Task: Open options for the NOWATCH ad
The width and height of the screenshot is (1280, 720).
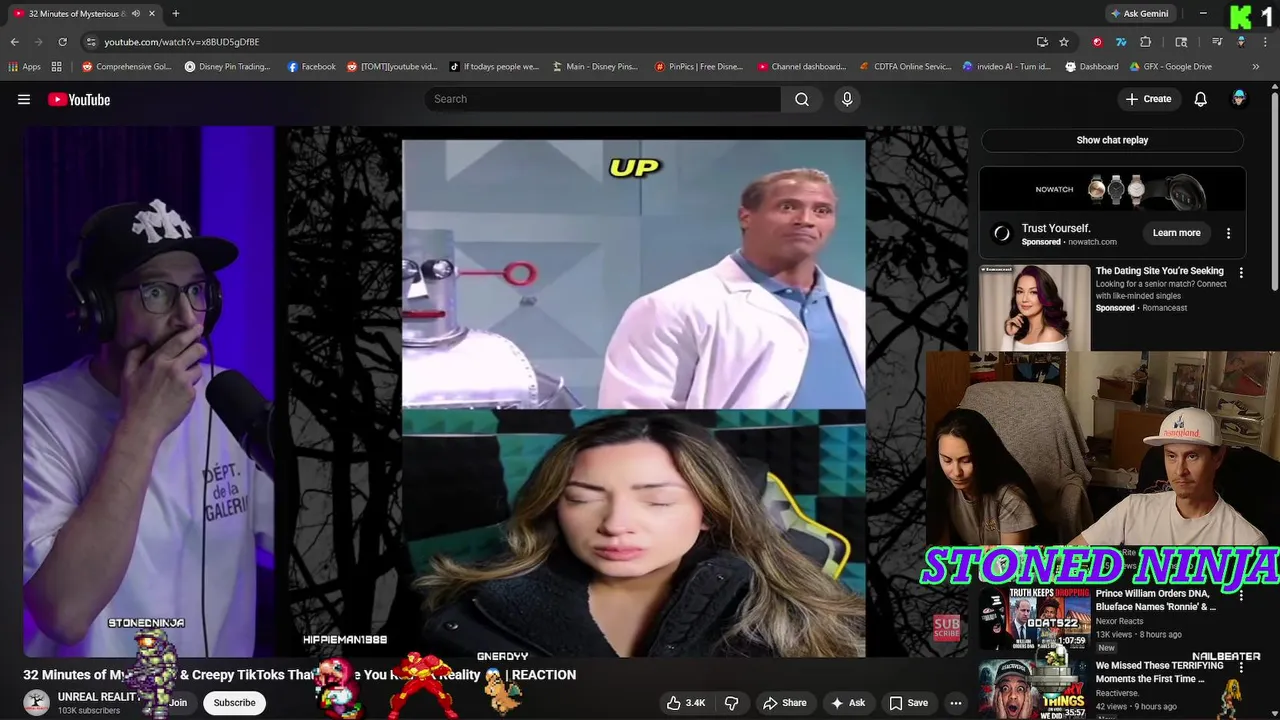Action: point(1228,233)
